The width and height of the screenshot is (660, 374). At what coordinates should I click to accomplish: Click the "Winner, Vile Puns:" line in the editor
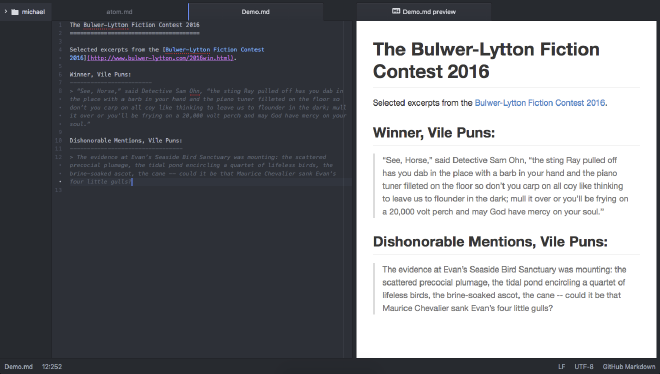point(100,74)
